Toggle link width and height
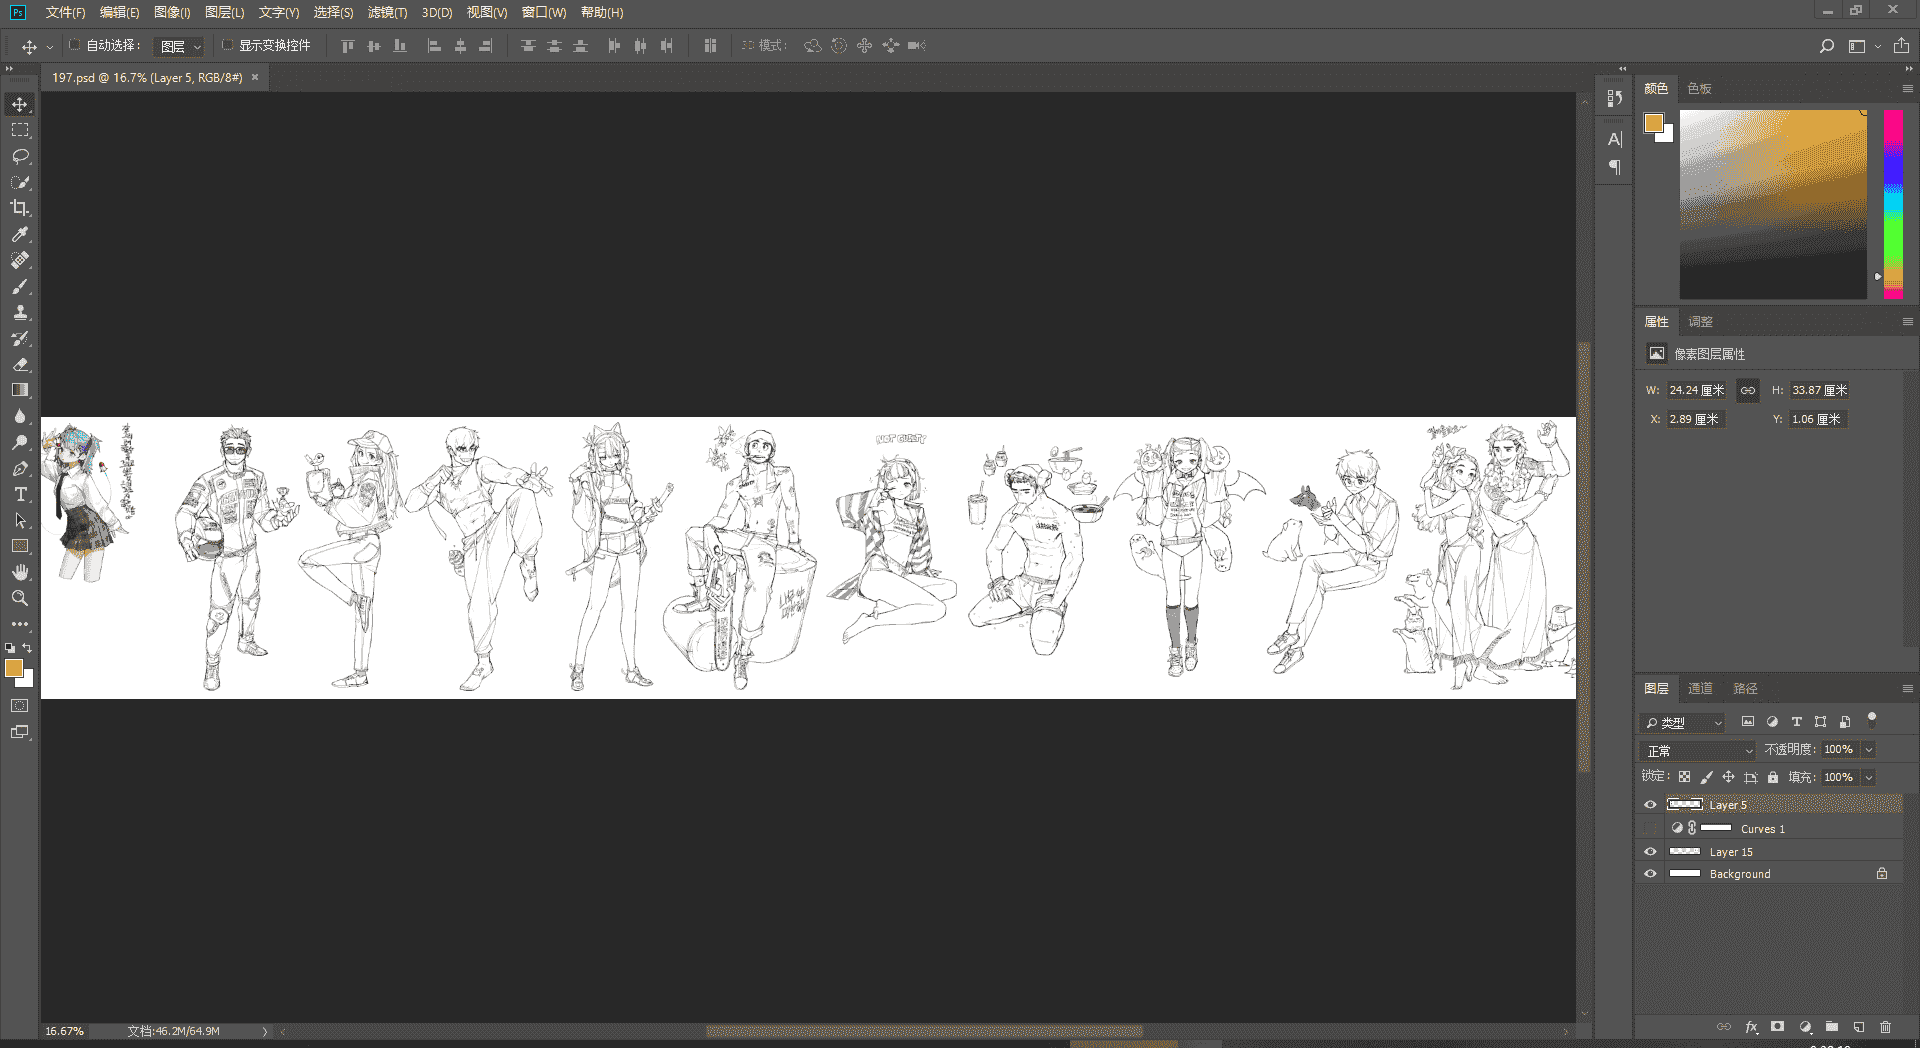 [x=1747, y=391]
